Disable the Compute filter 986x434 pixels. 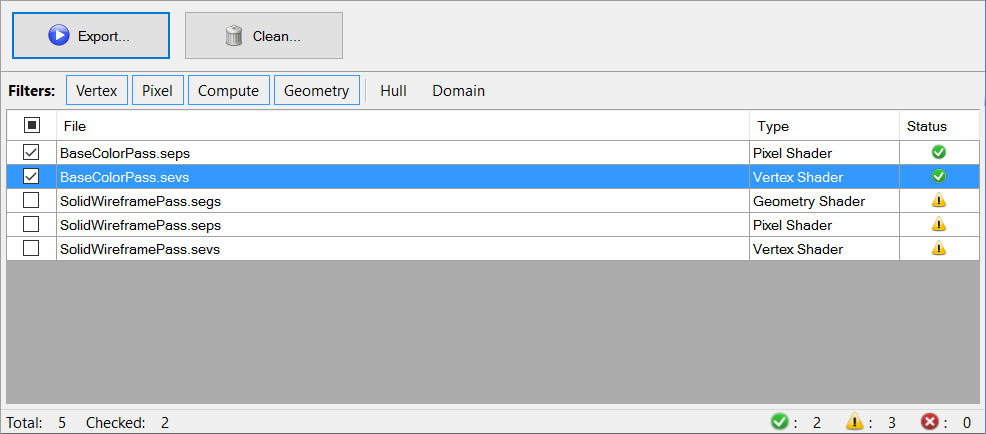coord(229,91)
